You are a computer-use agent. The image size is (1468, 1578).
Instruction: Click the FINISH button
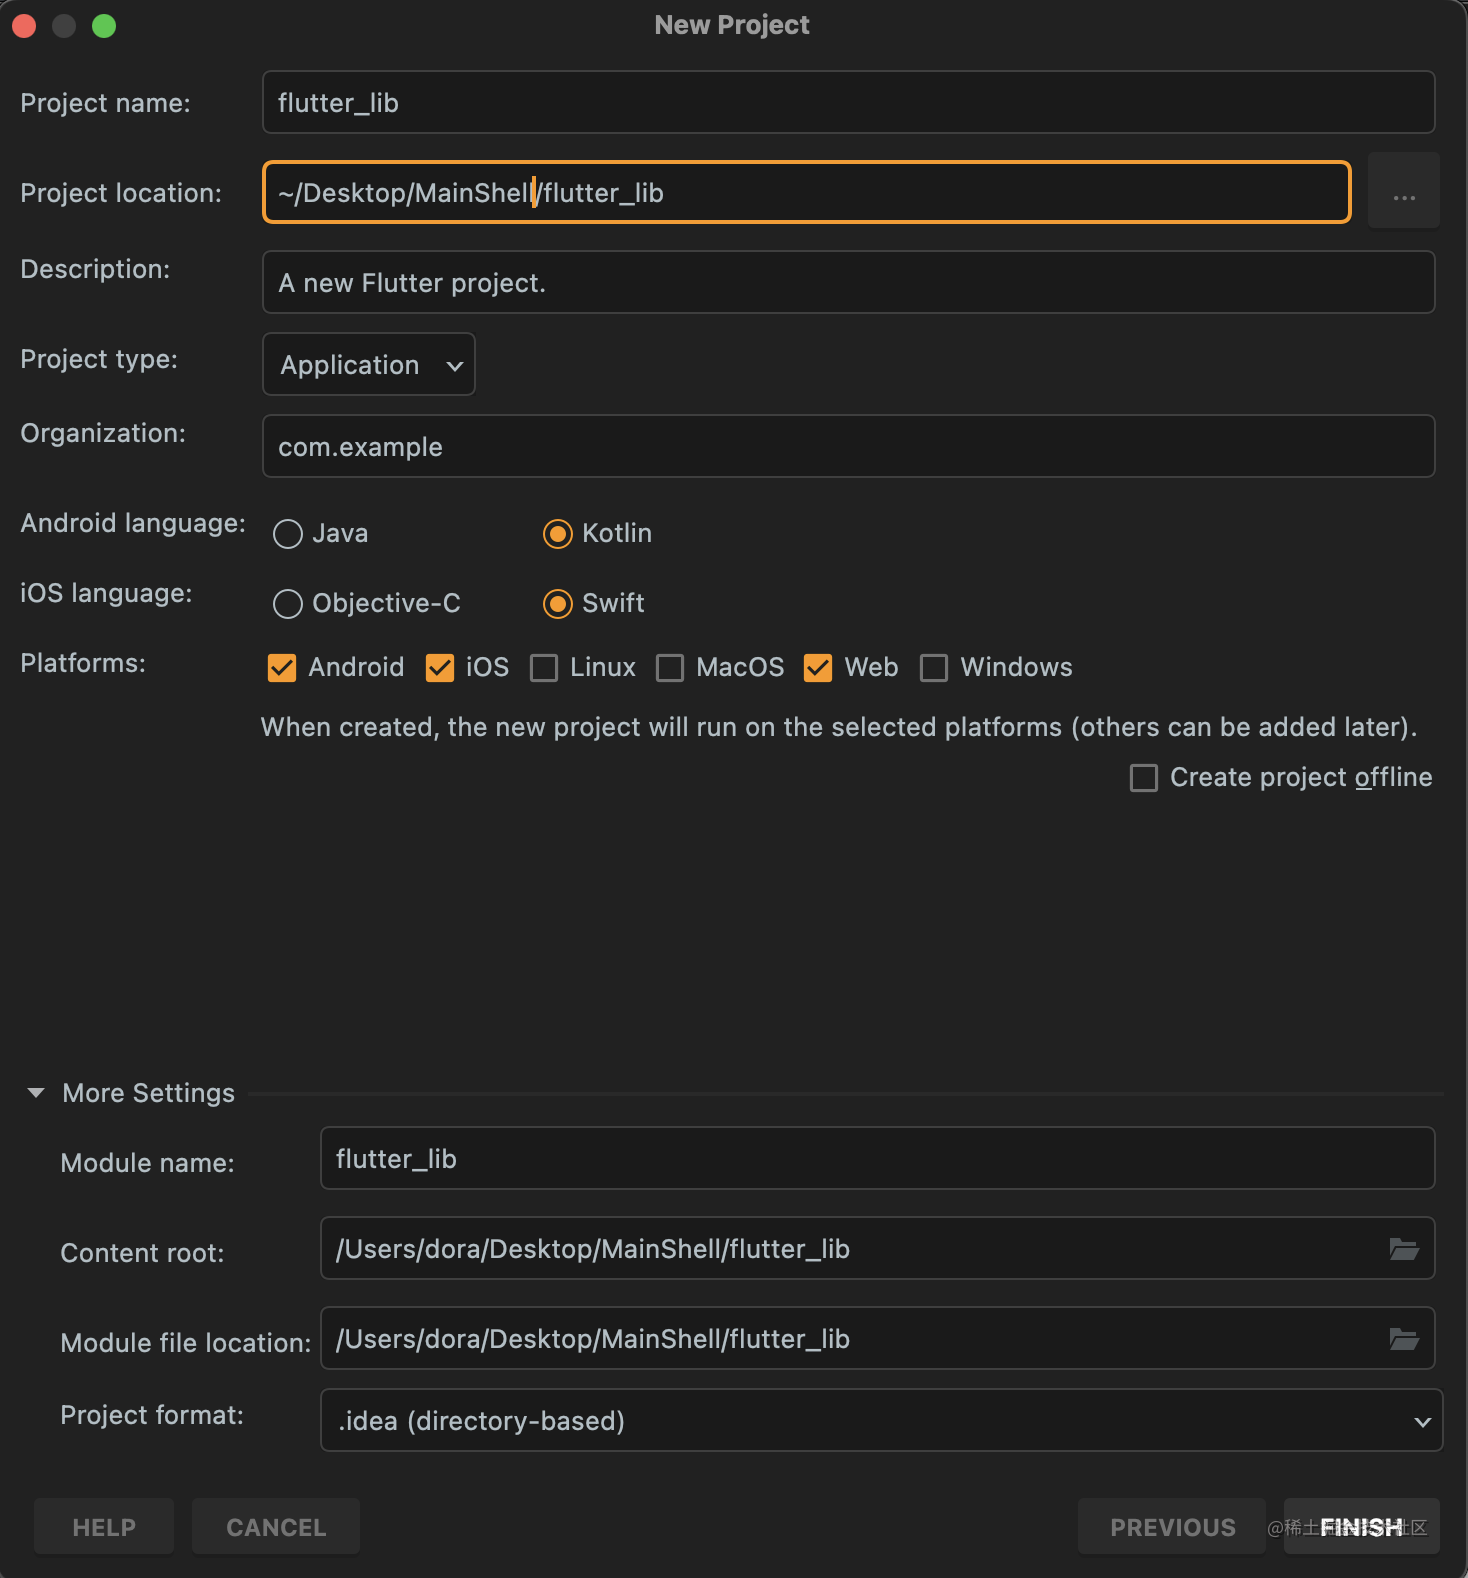(1361, 1526)
